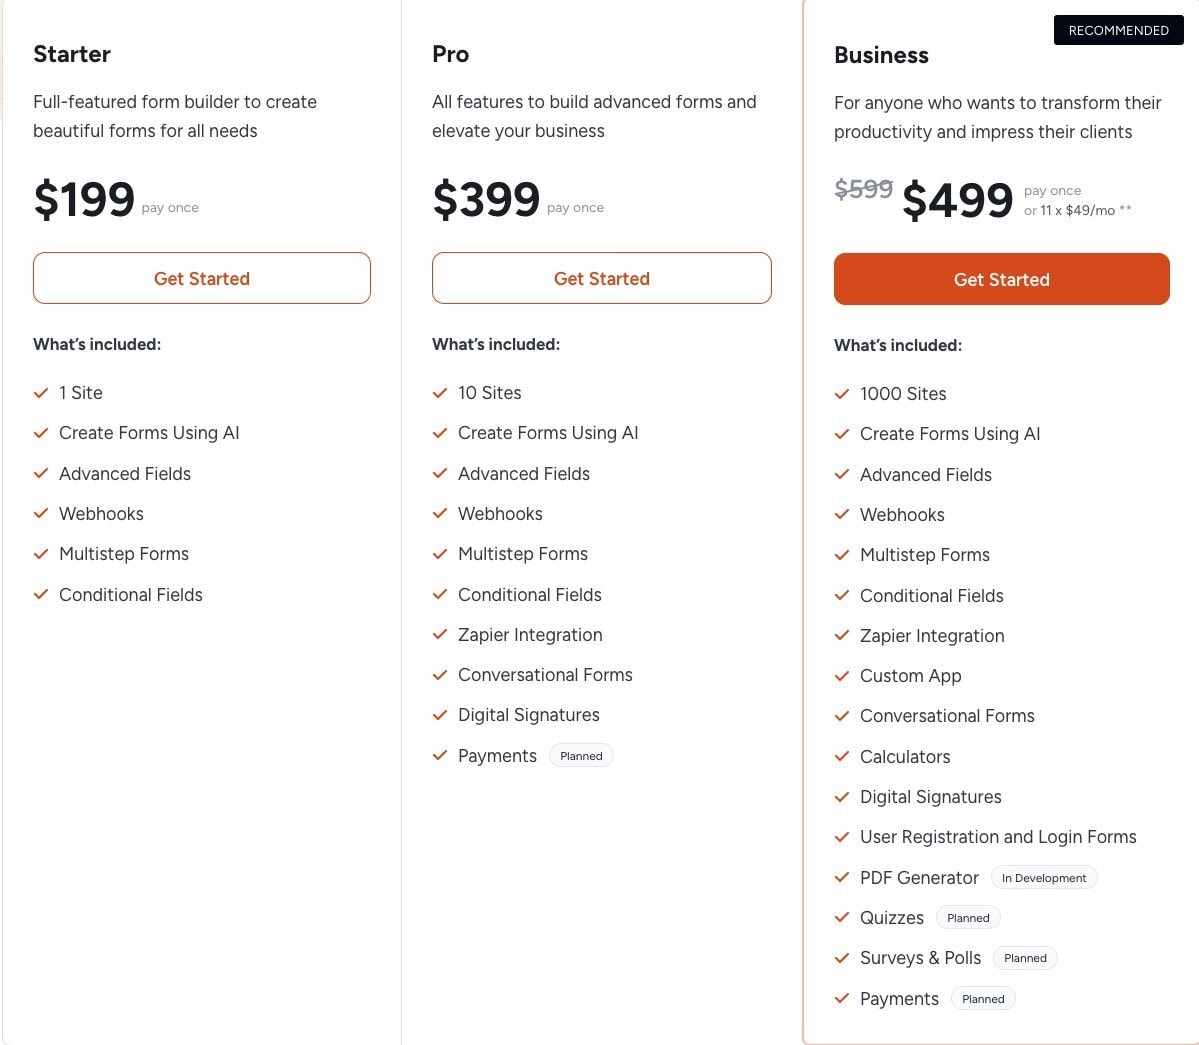Click the 11 x $49/mo installment text
The height and width of the screenshot is (1045, 1199).
1077,211
